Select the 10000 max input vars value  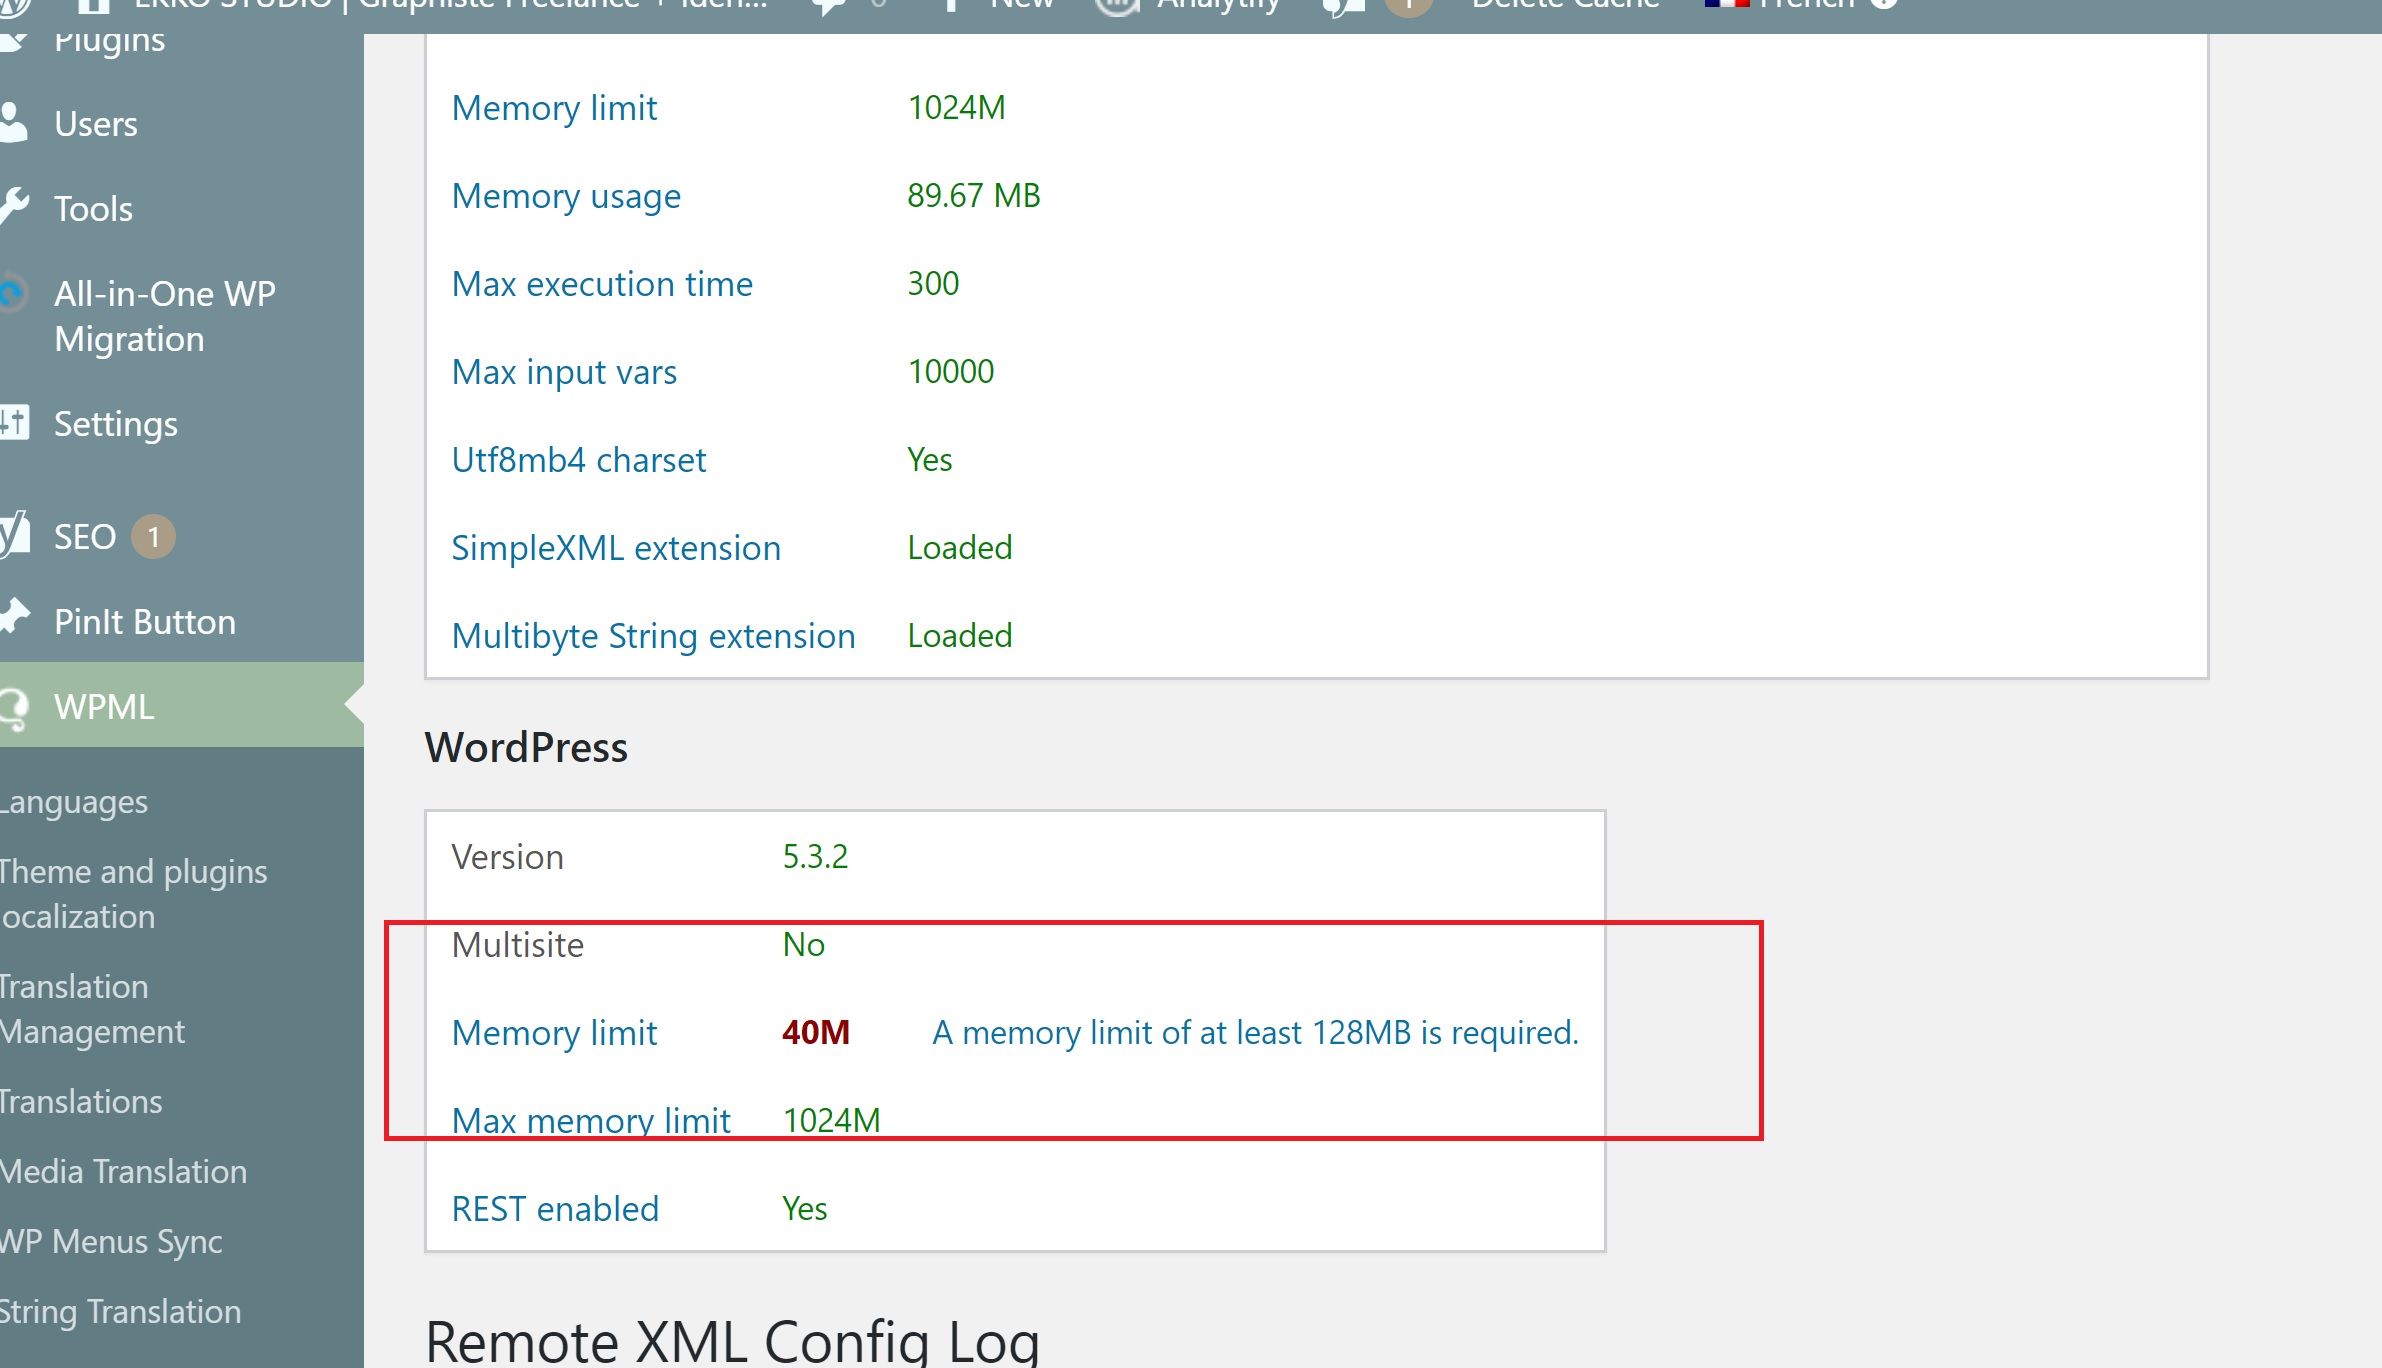click(x=951, y=372)
